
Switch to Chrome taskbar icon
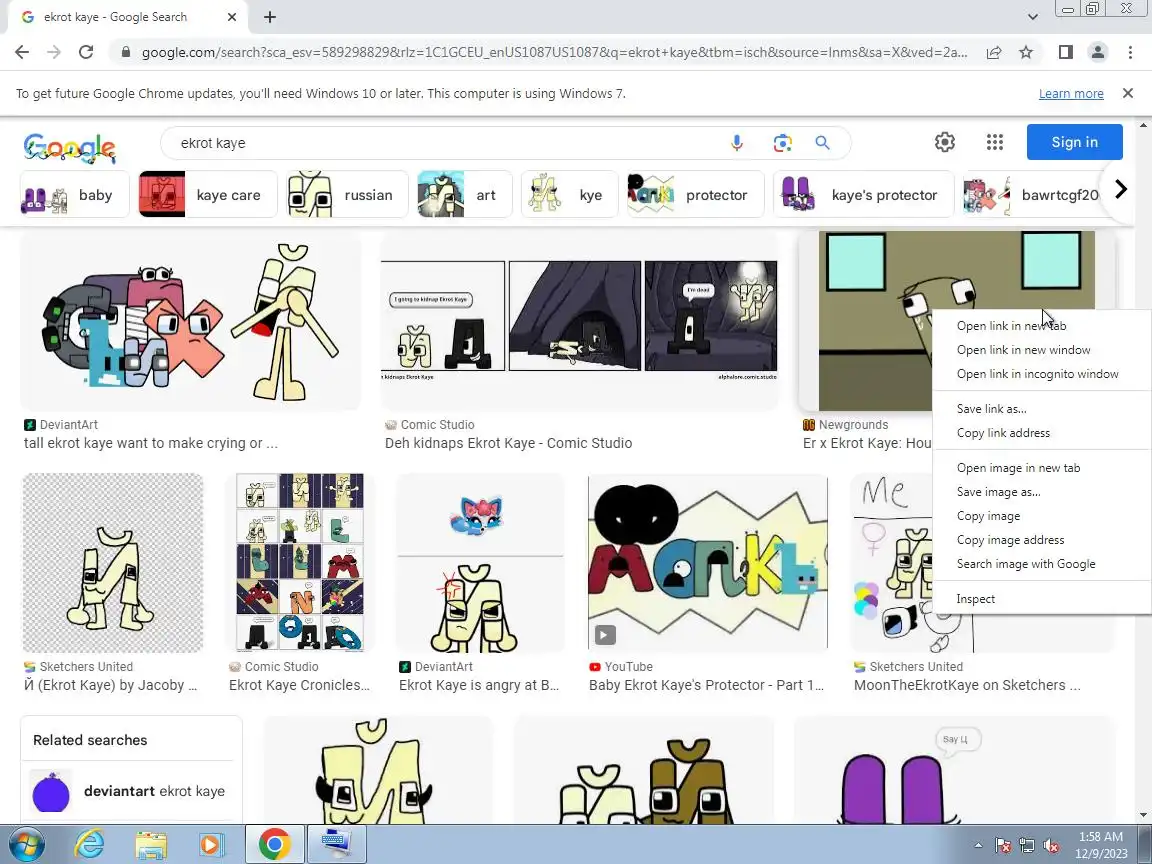pos(274,844)
